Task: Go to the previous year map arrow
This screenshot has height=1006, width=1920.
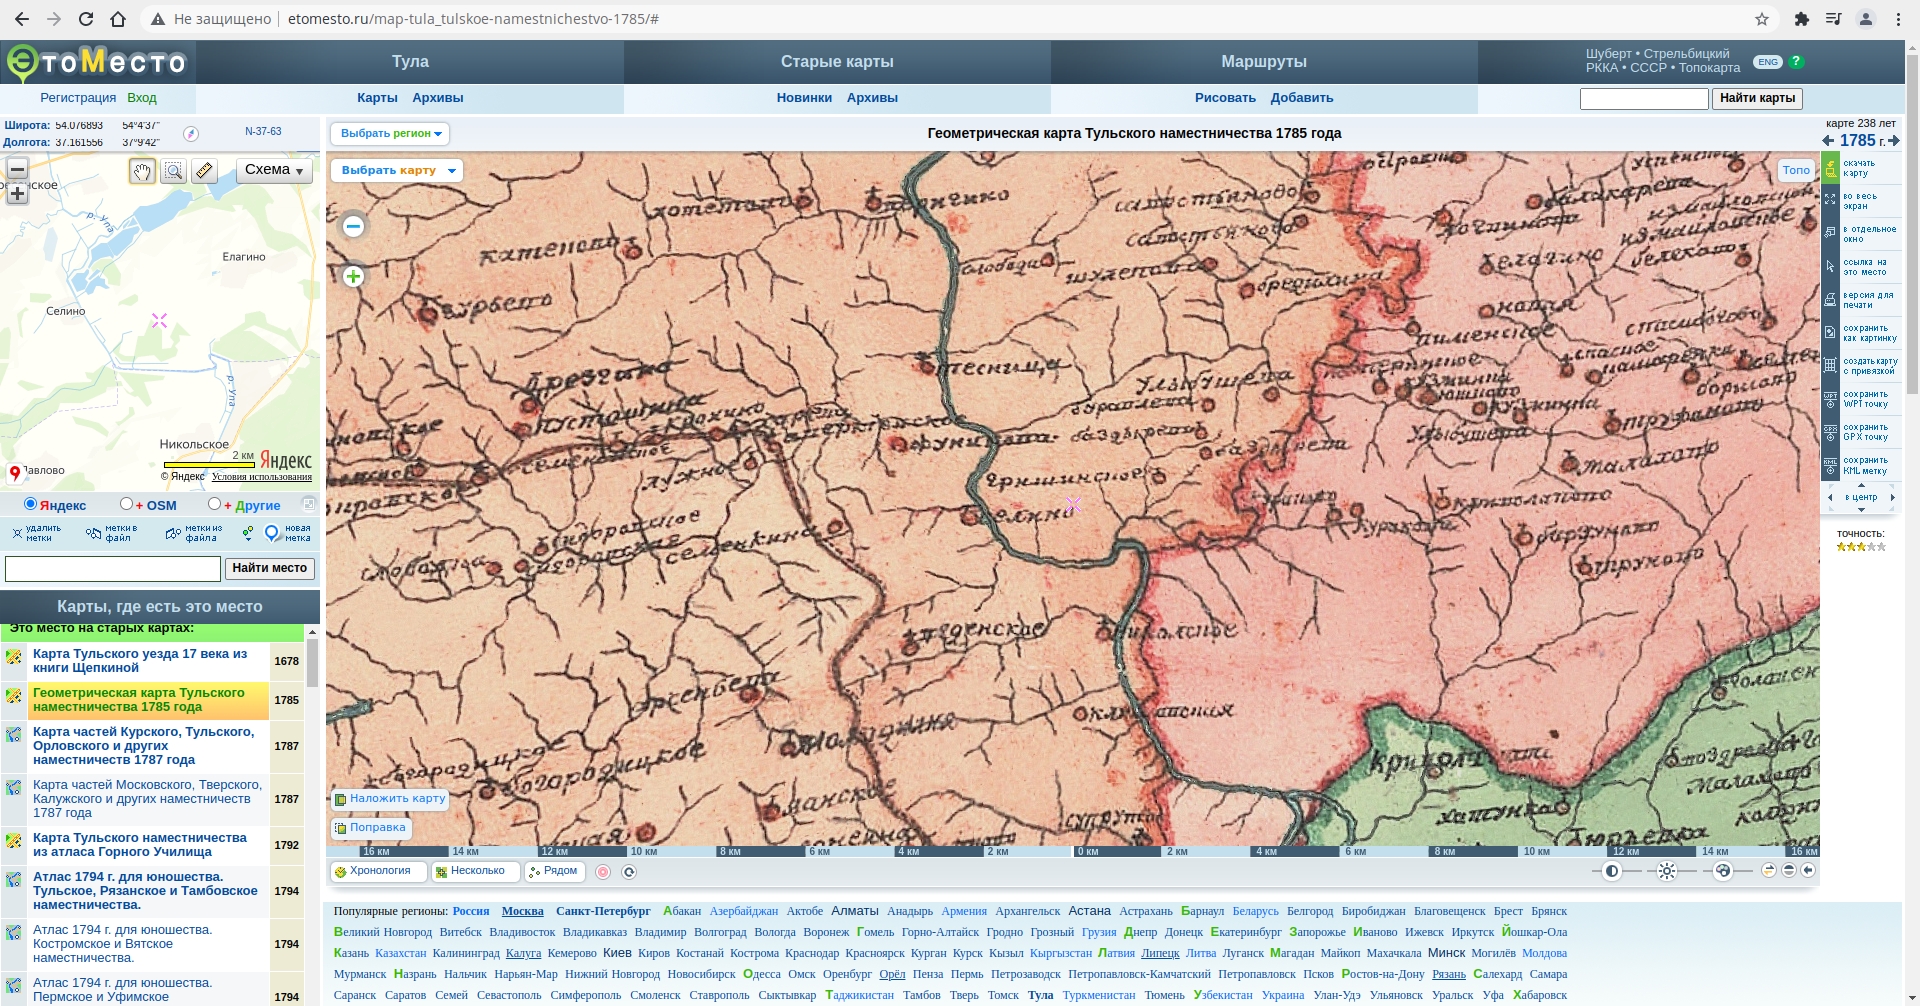Action: [x=1829, y=141]
